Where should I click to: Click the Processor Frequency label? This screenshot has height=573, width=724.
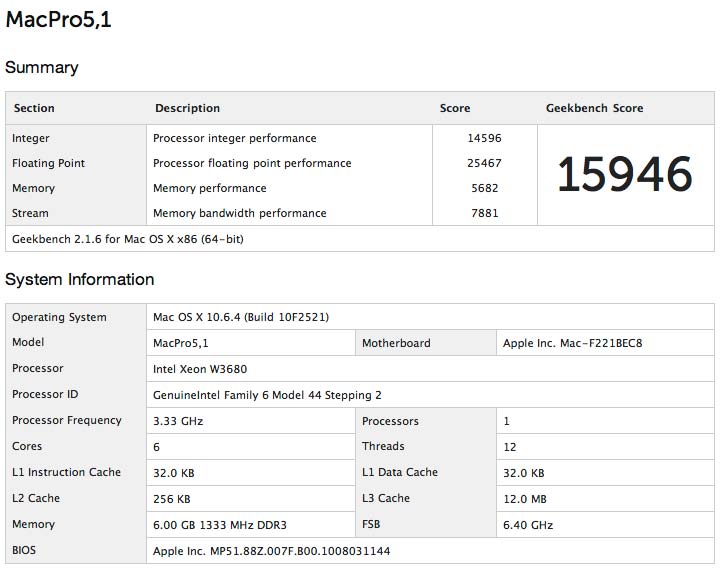pyautogui.click(x=67, y=420)
